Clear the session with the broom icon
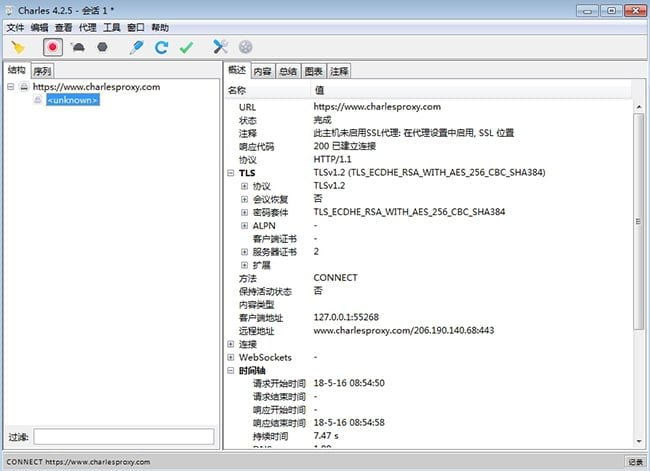This screenshot has height=471, width=650. (x=18, y=47)
